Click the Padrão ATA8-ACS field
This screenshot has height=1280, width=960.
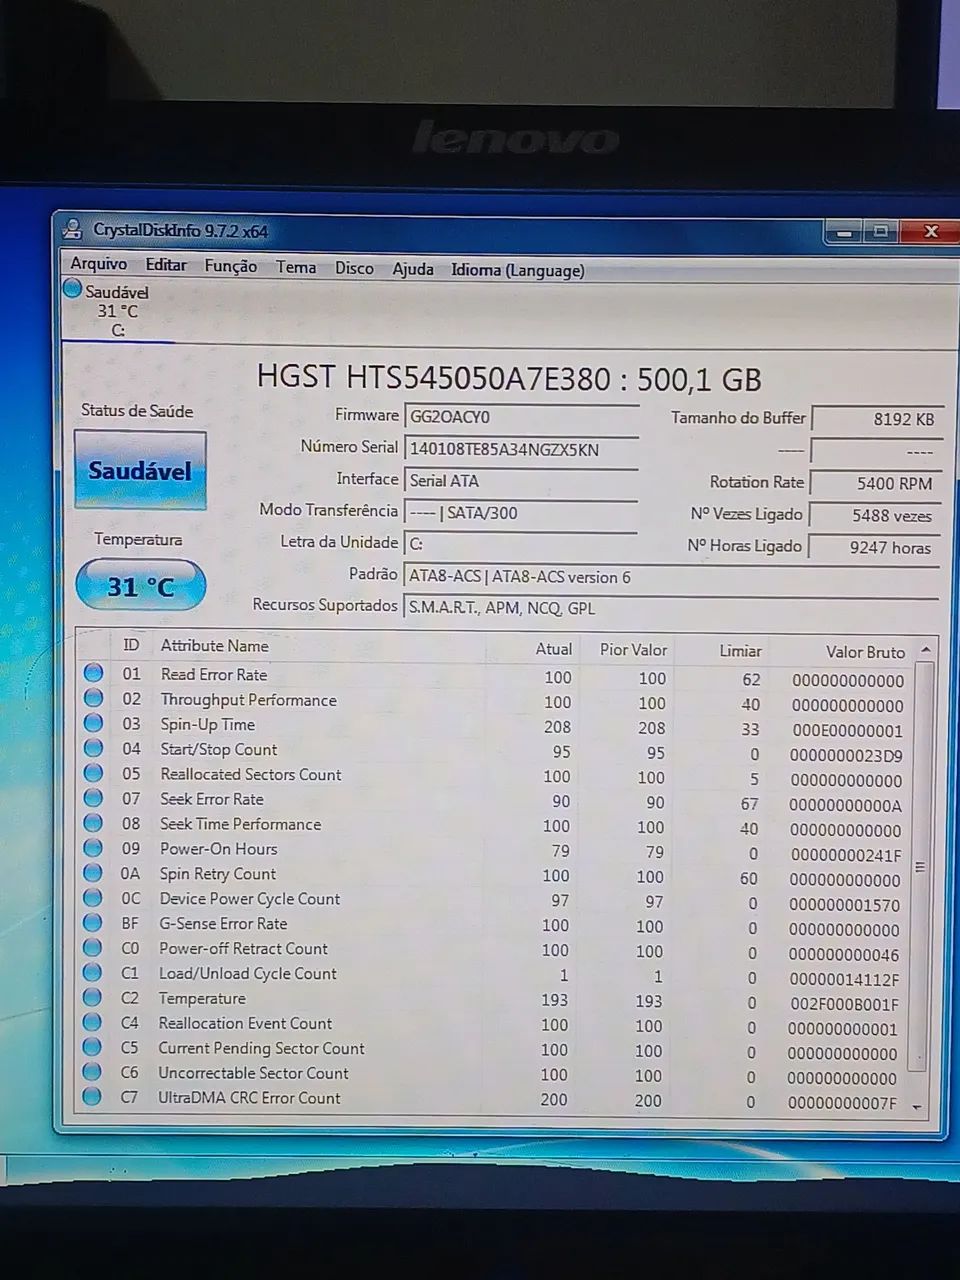pyautogui.click(x=670, y=577)
